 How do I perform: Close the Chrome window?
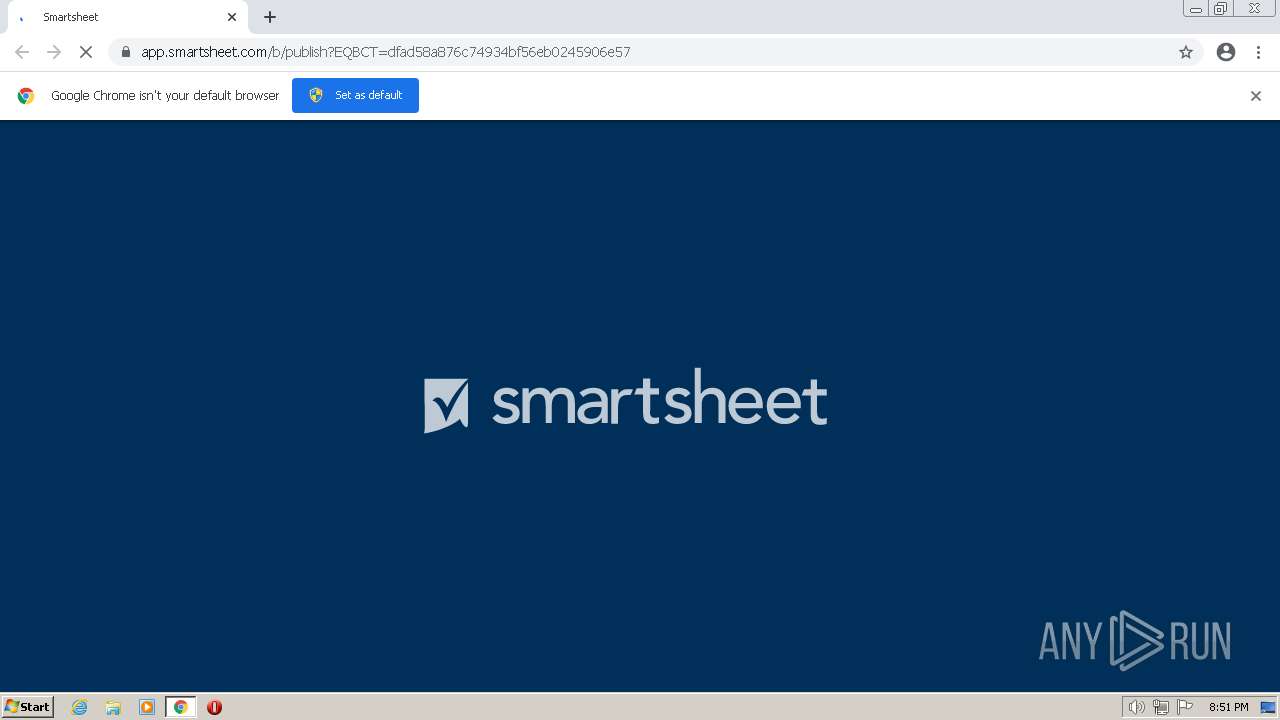click(x=1254, y=9)
